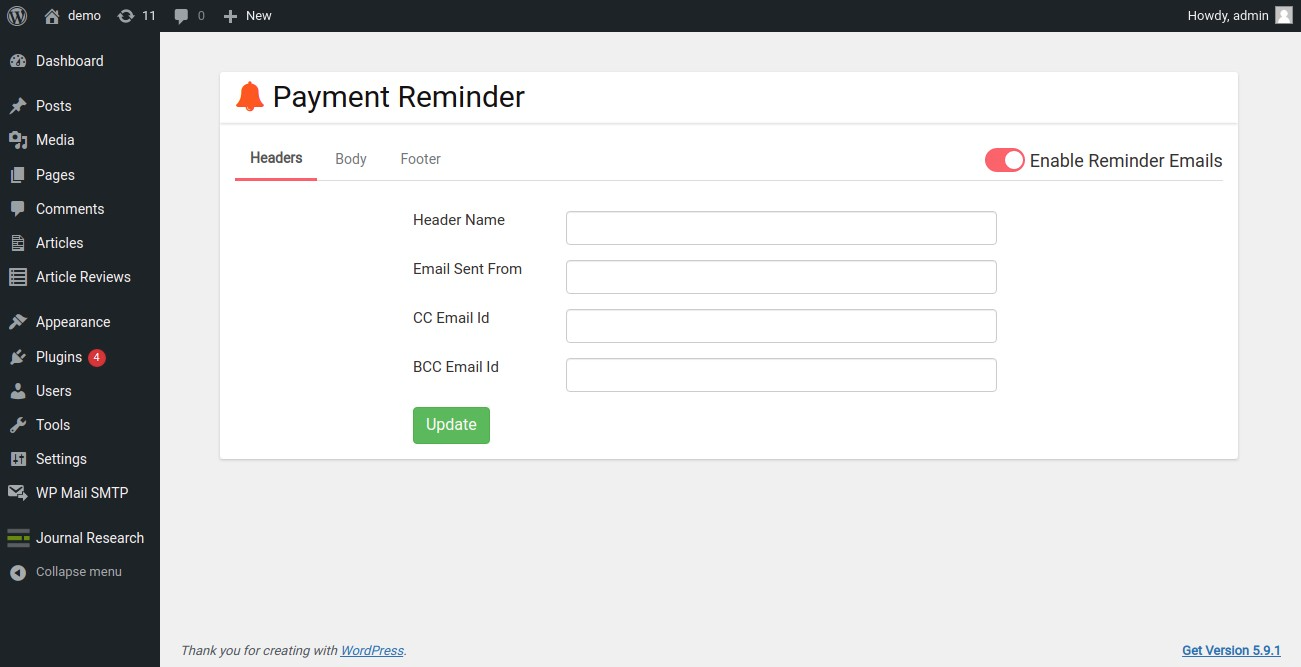Open the New content dropdown
The height and width of the screenshot is (667, 1301).
tap(247, 16)
